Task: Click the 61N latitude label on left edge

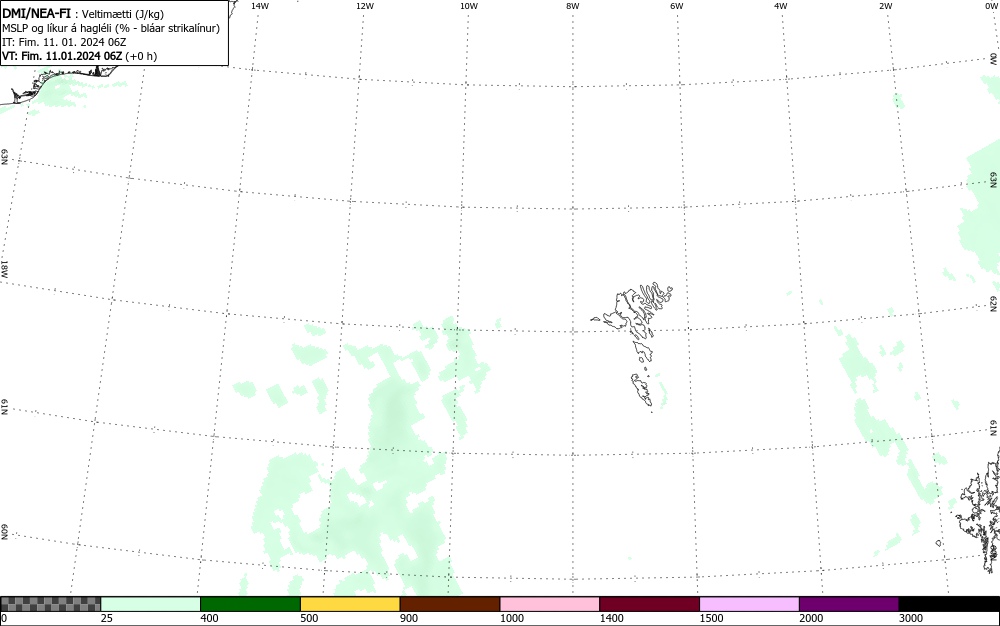Action: click(x=4, y=407)
